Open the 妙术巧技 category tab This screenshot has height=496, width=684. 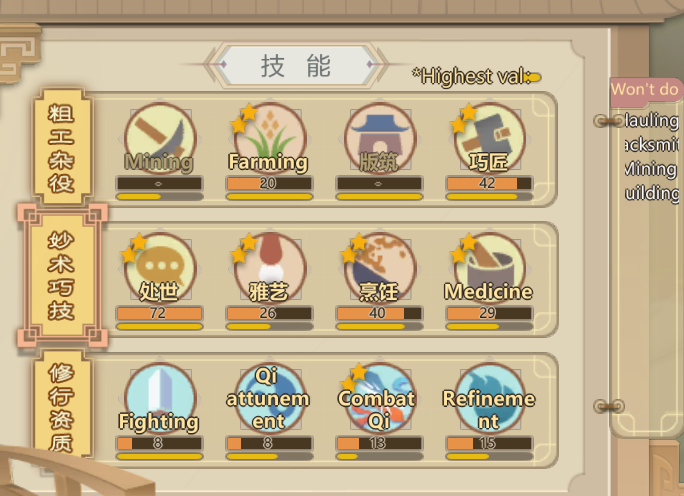[x=62, y=275]
